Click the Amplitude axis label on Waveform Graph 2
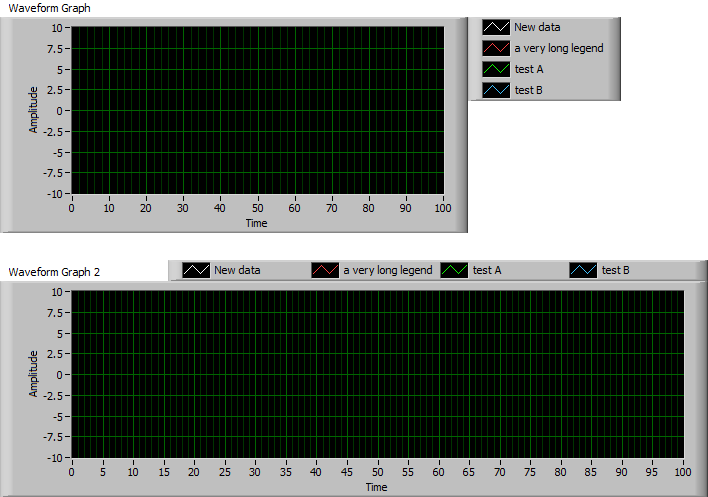The height and width of the screenshot is (497, 708). [x=33, y=374]
